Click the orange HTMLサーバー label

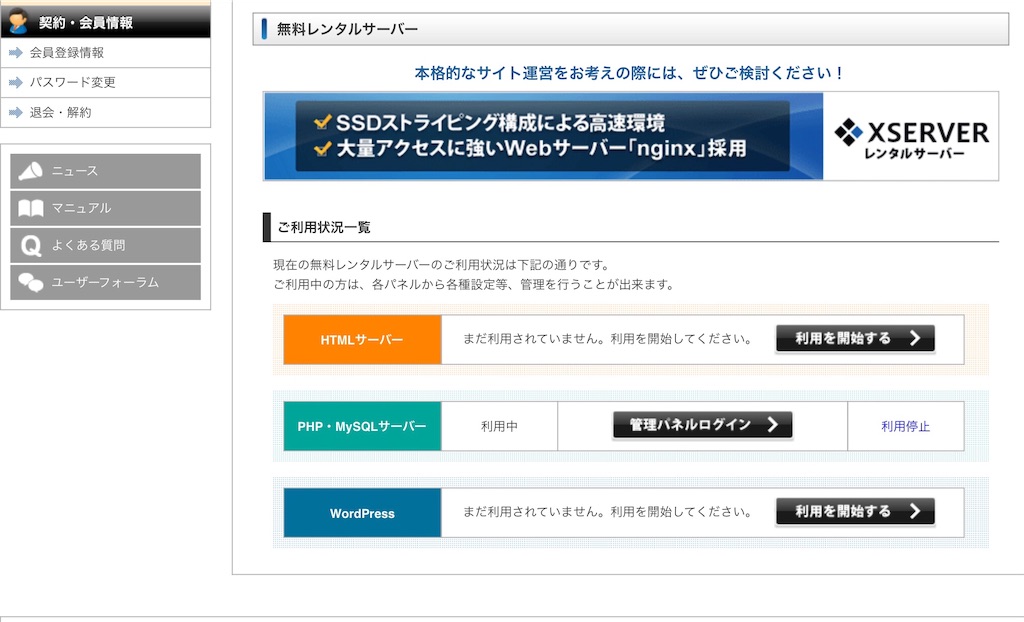click(x=362, y=340)
